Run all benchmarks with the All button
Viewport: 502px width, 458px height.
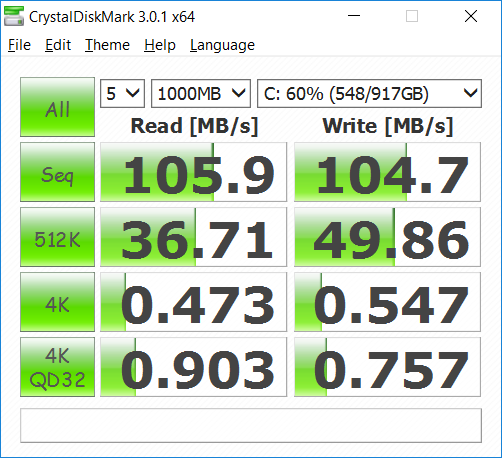tap(57, 107)
